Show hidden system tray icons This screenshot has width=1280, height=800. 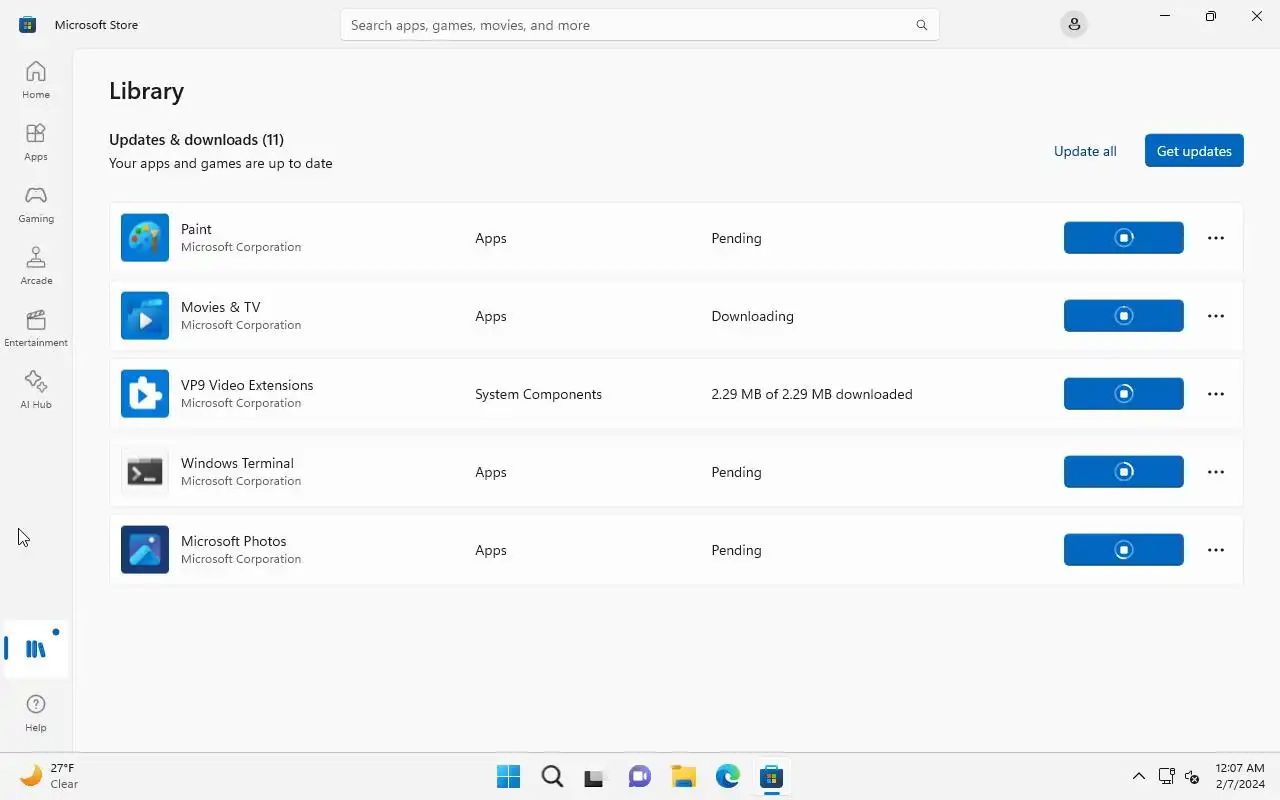[1138, 776]
